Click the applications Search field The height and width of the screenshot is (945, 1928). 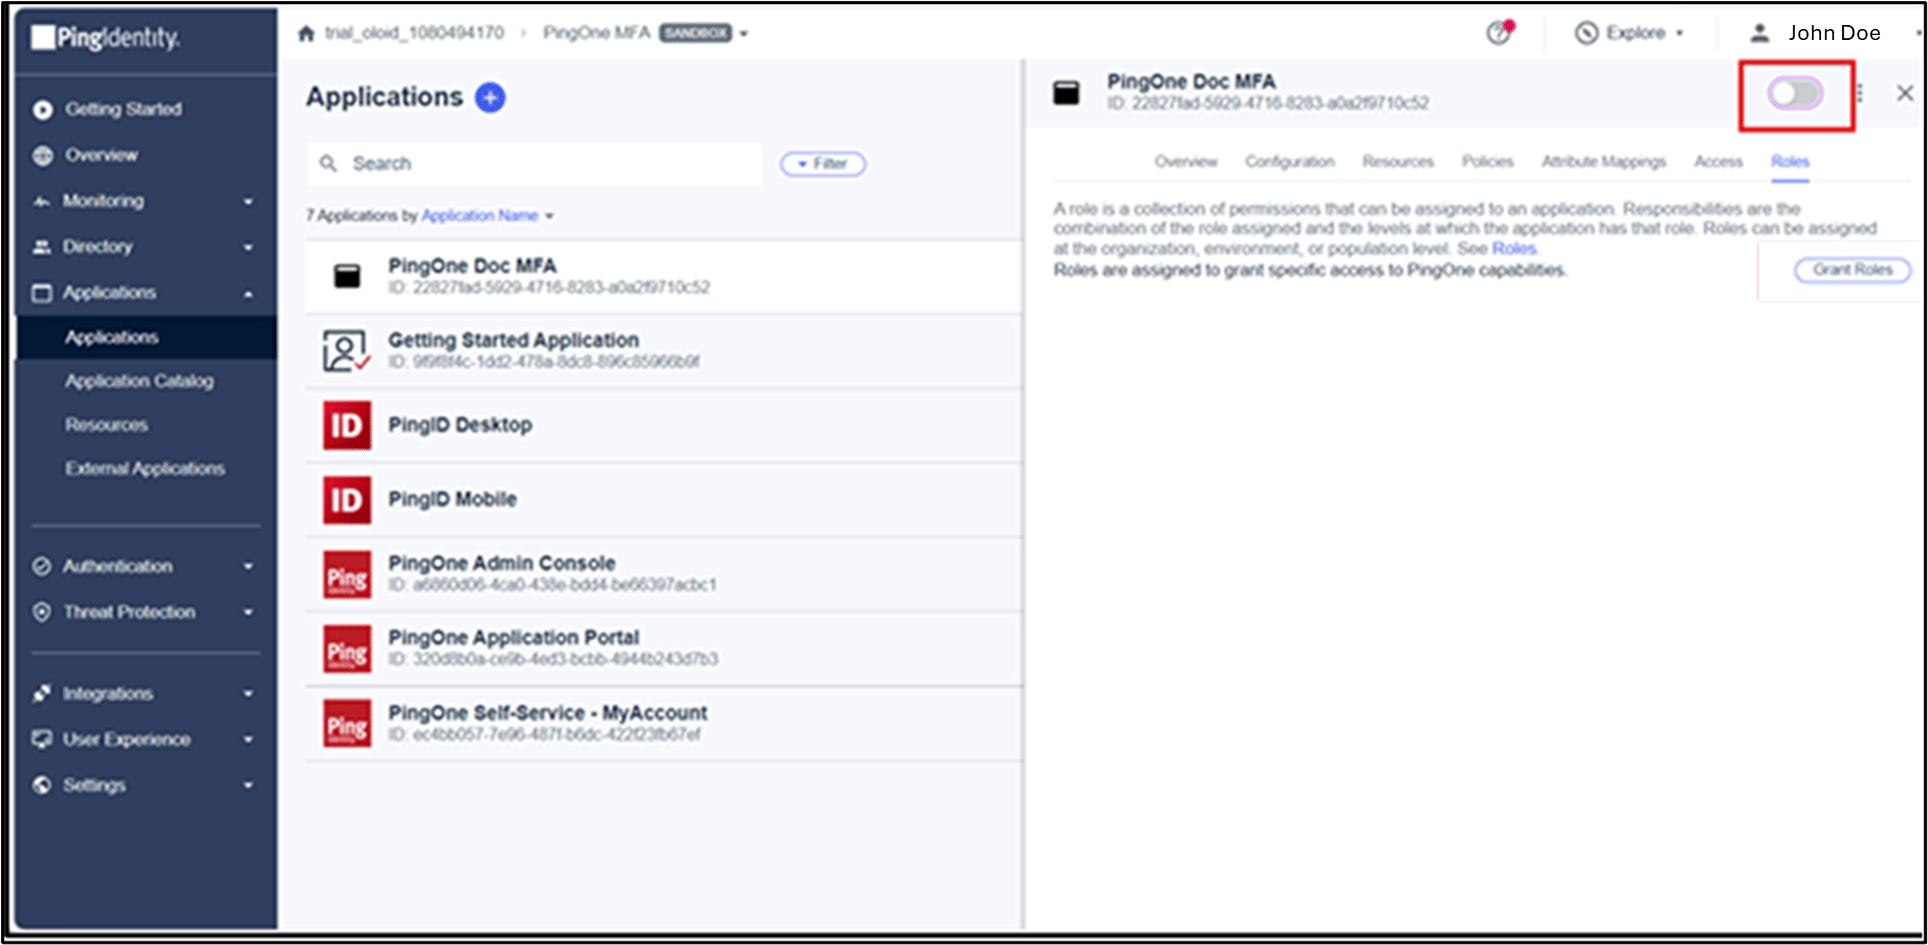[x=535, y=163]
